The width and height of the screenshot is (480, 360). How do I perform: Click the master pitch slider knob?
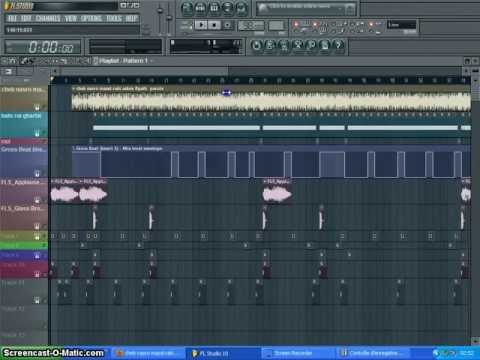pos(169,17)
